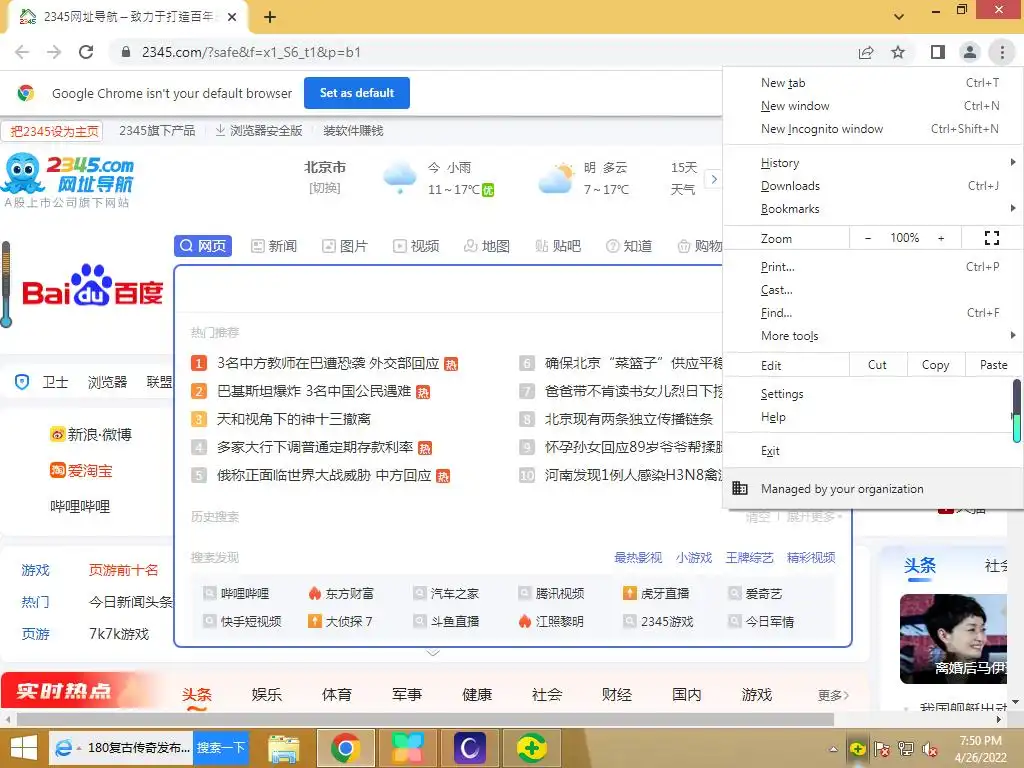Click the share page icon in the address bar
1024x768 pixels.
click(x=866, y=52)
